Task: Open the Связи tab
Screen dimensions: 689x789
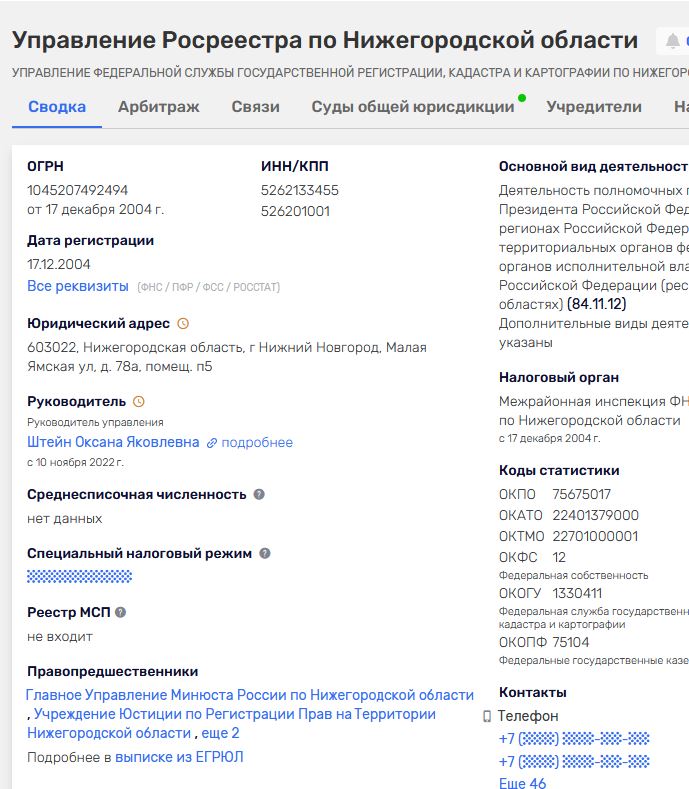Action: pyautogui.click(x=255, y=107)
